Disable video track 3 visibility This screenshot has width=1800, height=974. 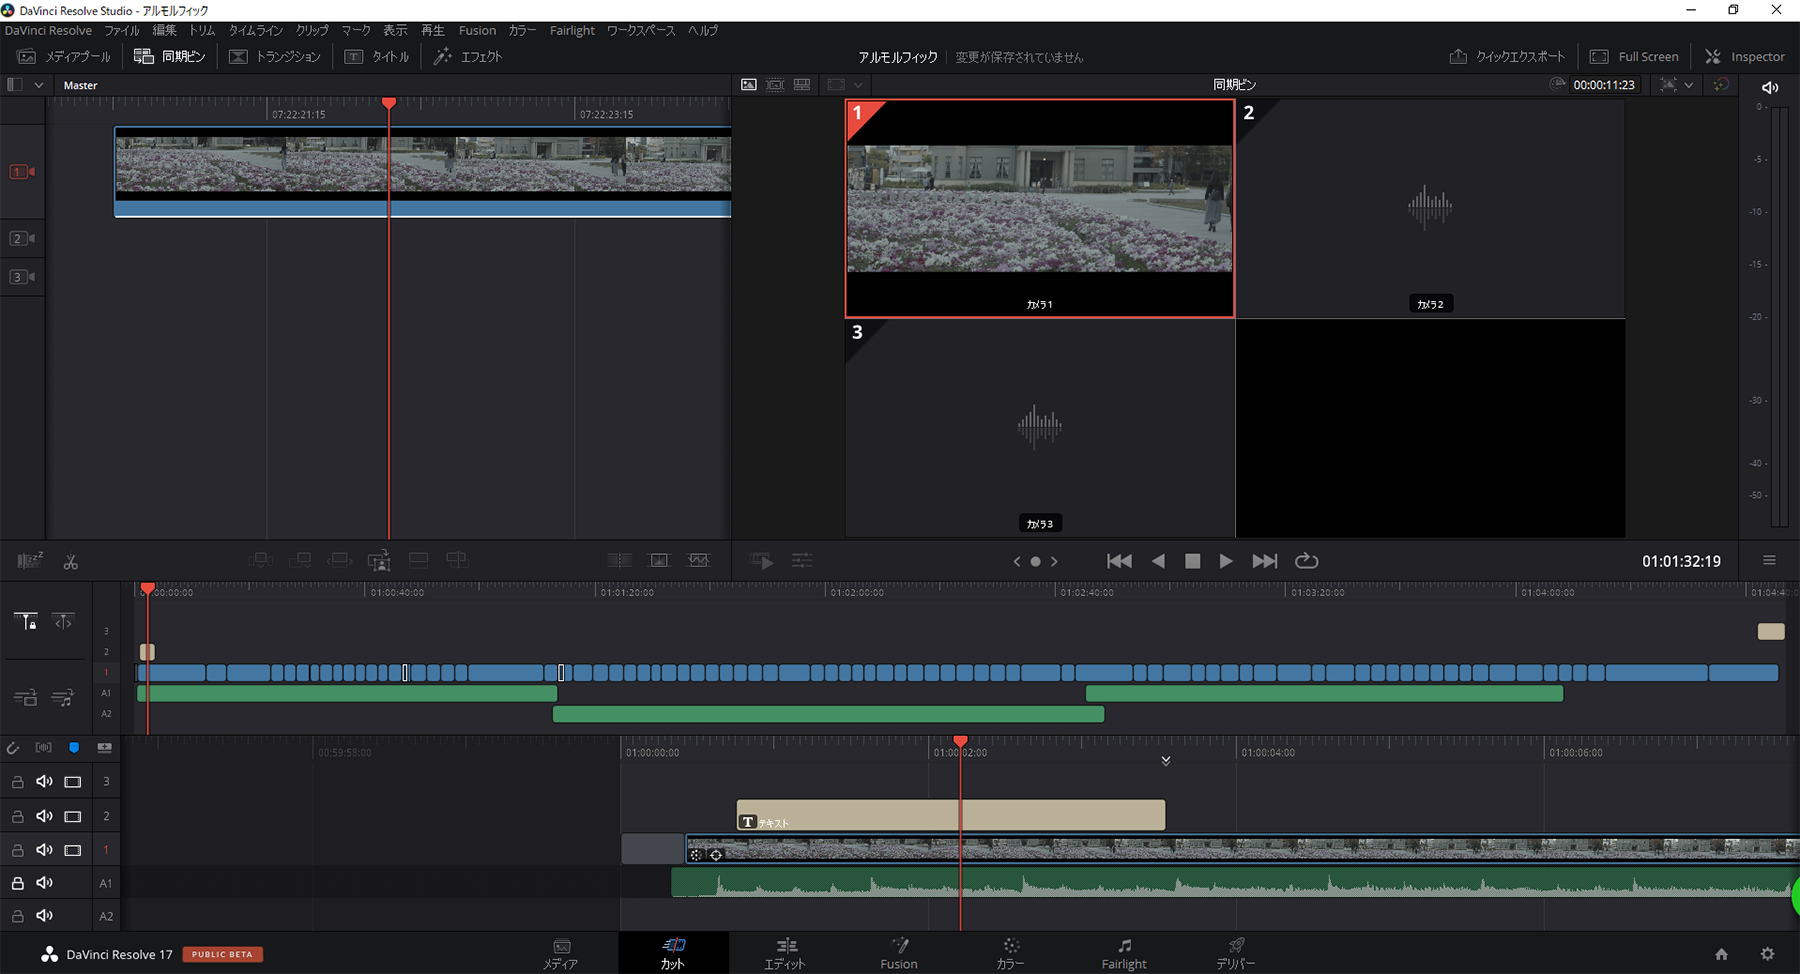tap(73, 782)
